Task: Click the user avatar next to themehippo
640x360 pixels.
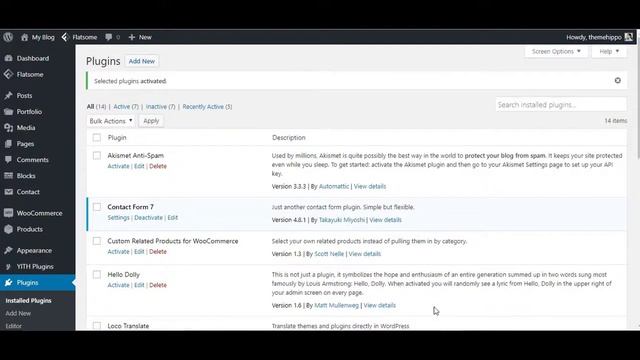Action: coord(629,37)
